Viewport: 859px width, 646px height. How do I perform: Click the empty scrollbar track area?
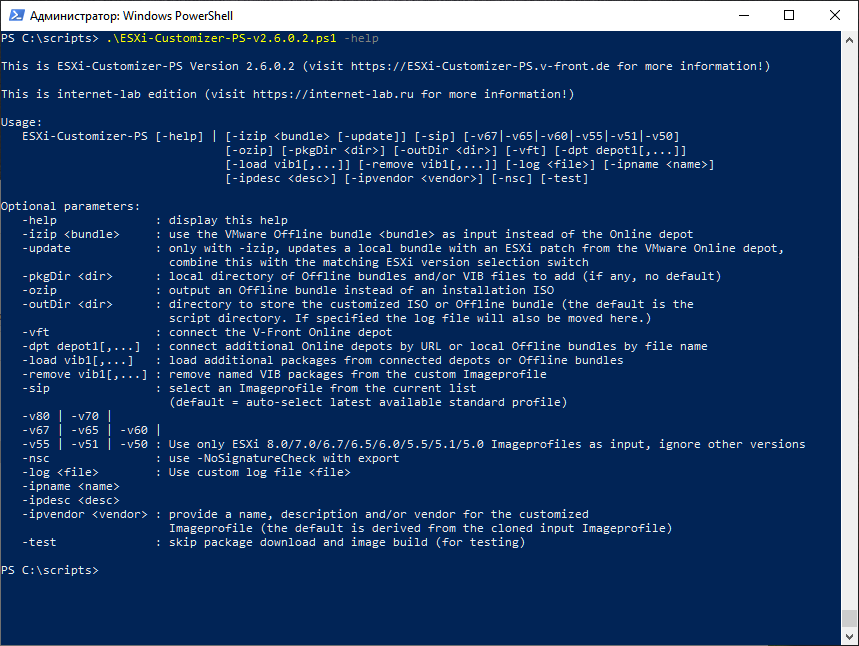[849, 329]
